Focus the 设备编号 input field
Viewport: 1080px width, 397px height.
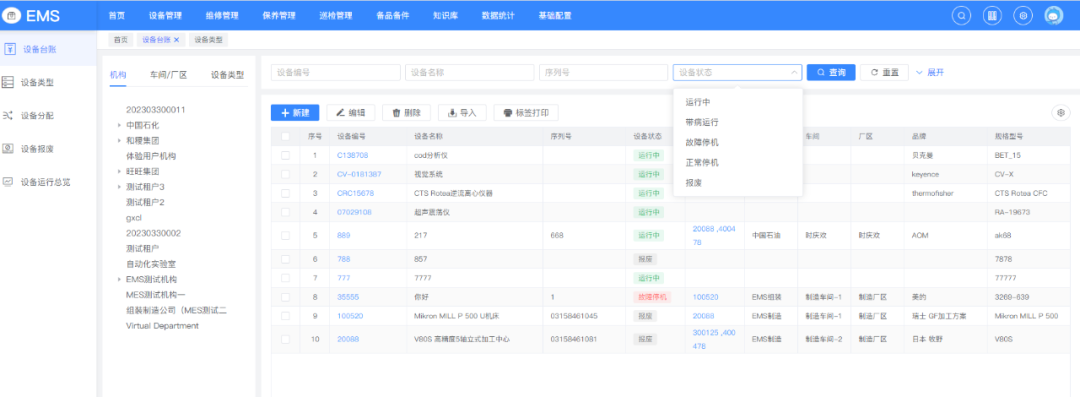click(335, 72)
